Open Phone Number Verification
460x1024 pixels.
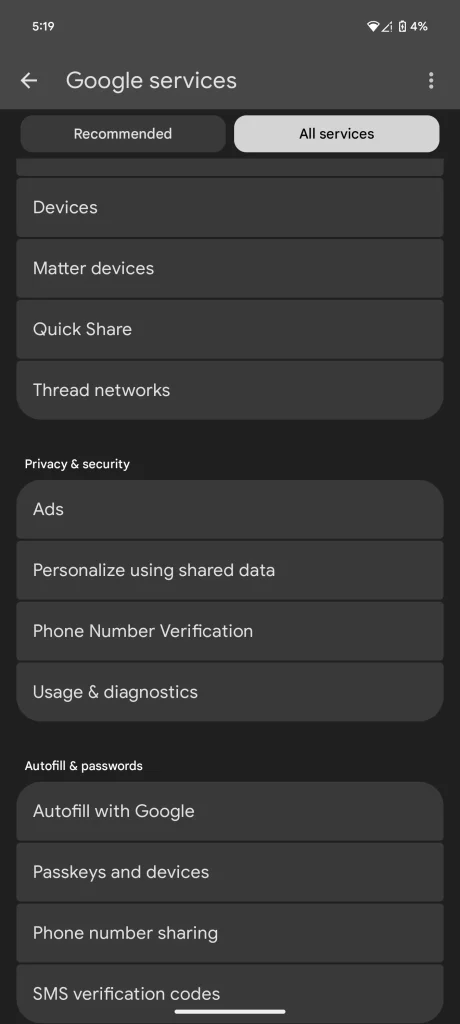[230, 631]
